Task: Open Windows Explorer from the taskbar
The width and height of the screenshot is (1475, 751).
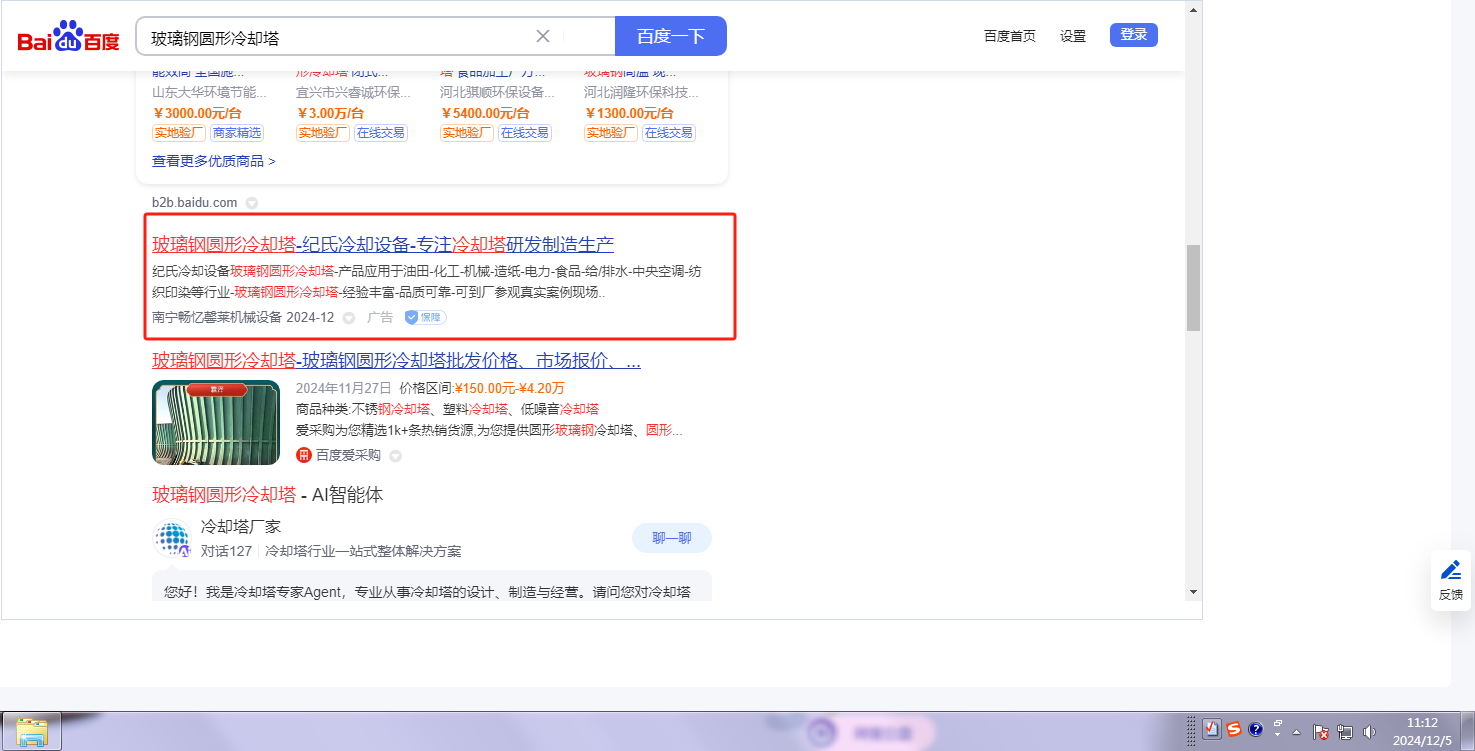Action: tap(32, 731)
